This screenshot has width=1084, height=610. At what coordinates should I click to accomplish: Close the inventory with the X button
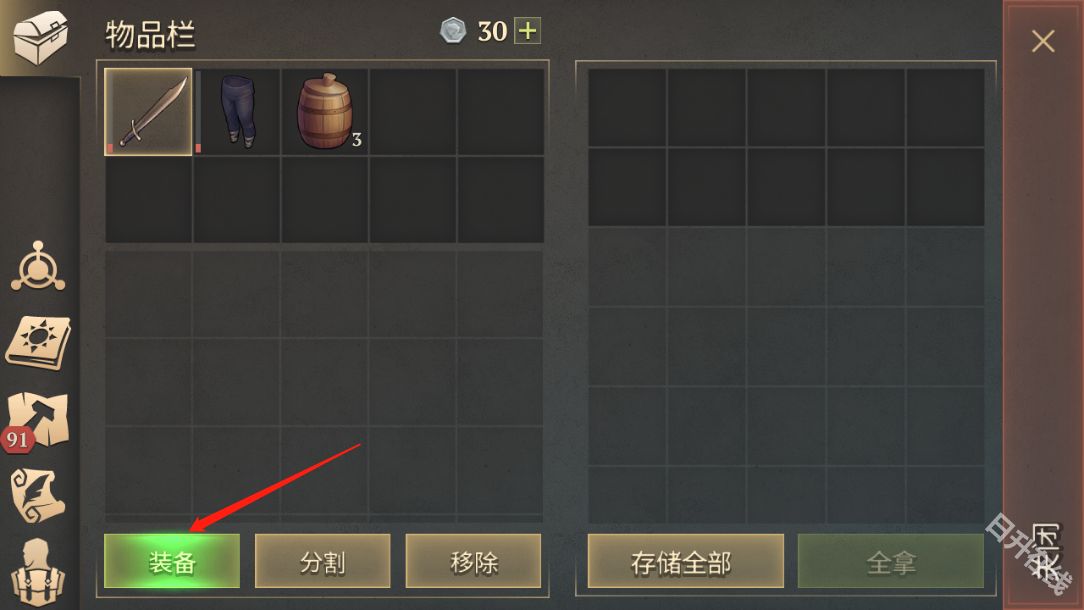pyautogui.click(x=1043, y=41)
